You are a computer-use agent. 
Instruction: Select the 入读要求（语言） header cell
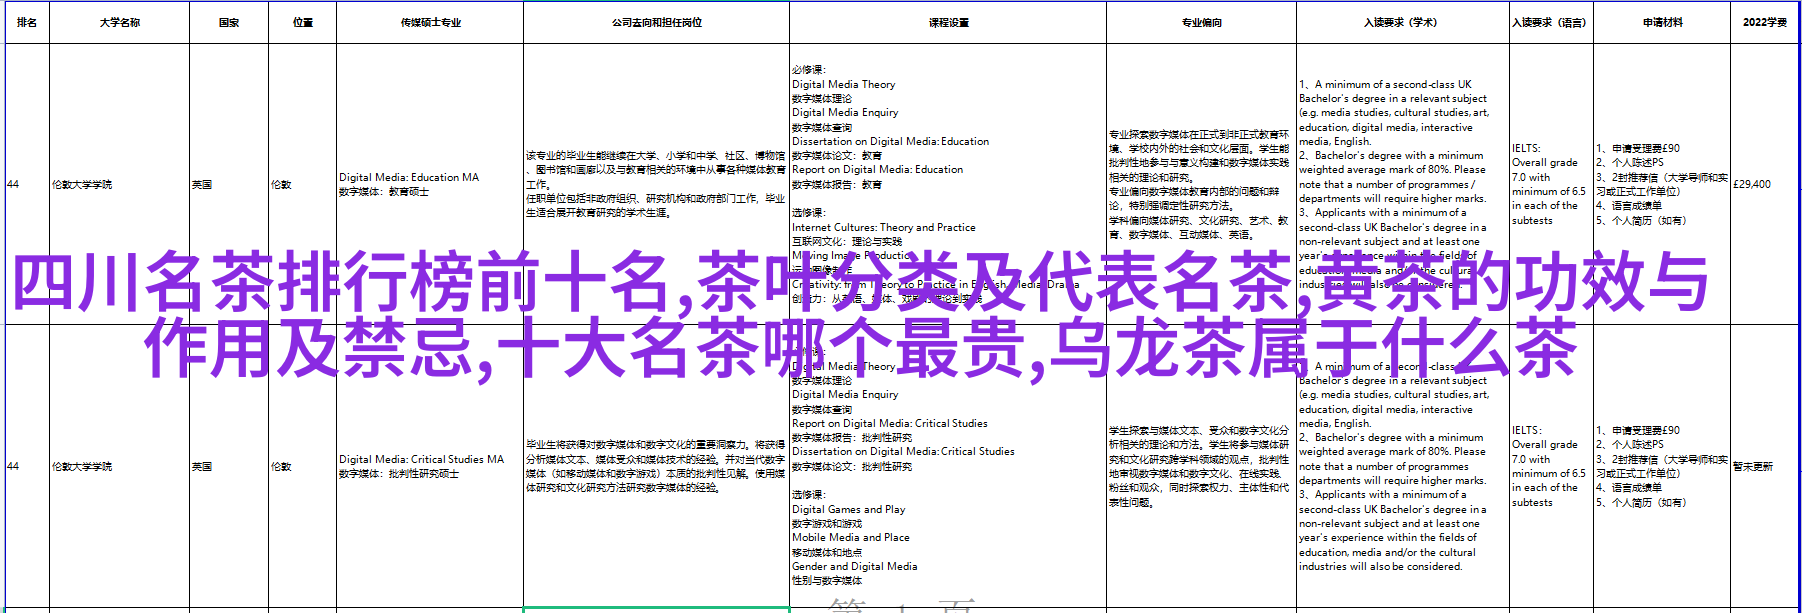pyautogui.click(x=1550, y=22)
